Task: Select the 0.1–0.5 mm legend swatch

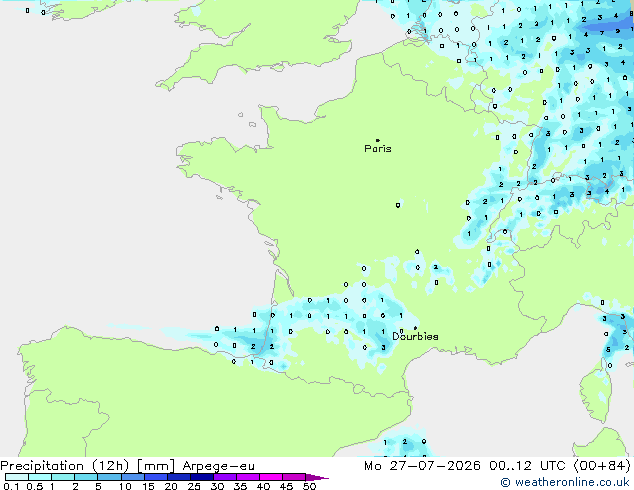Action: 17,477
